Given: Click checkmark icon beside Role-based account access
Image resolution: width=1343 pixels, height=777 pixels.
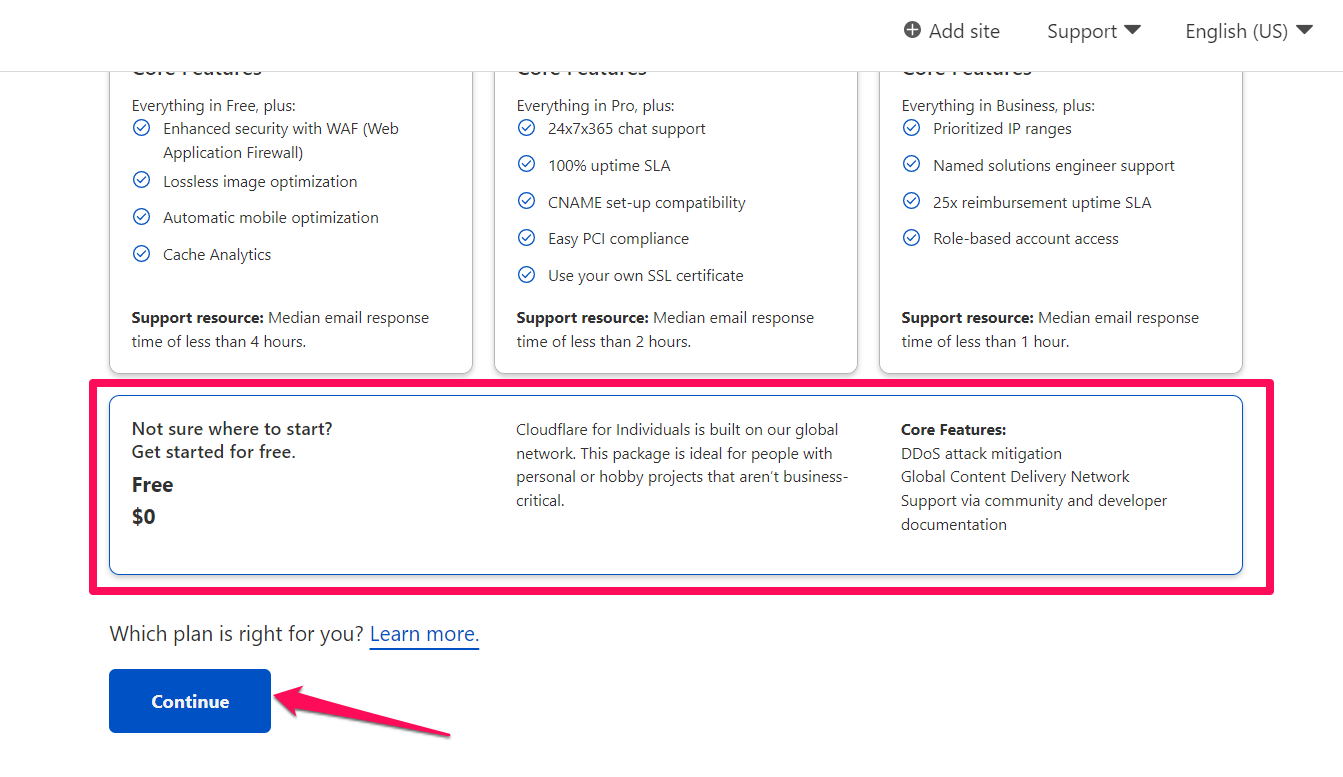Looking at the screenshot, I should click(x=912, y=237).
